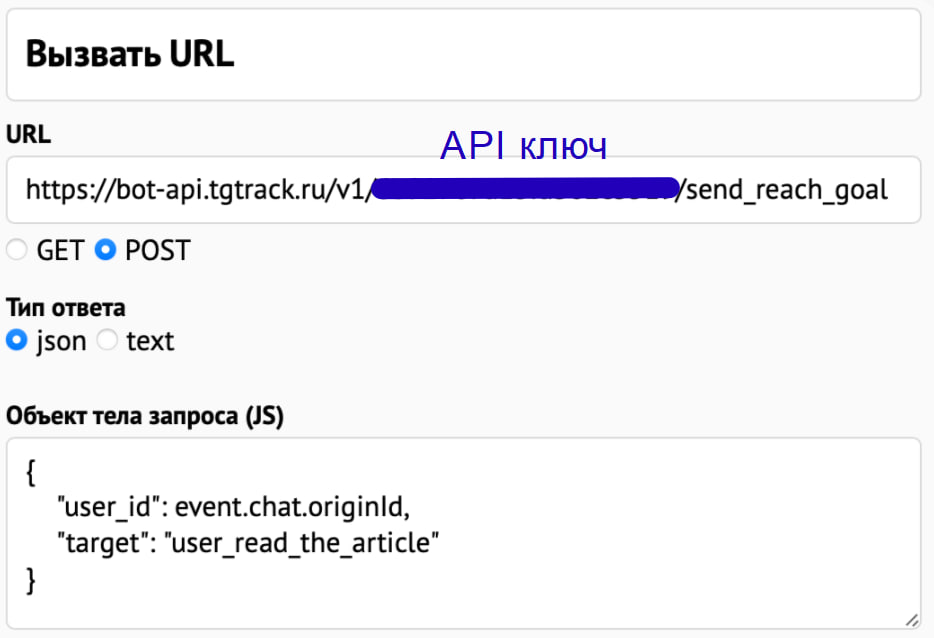Image resolution: width=934 pixels, height=638 pixels.
Task: Click the 'POST' label text
Action: [157, 251]
